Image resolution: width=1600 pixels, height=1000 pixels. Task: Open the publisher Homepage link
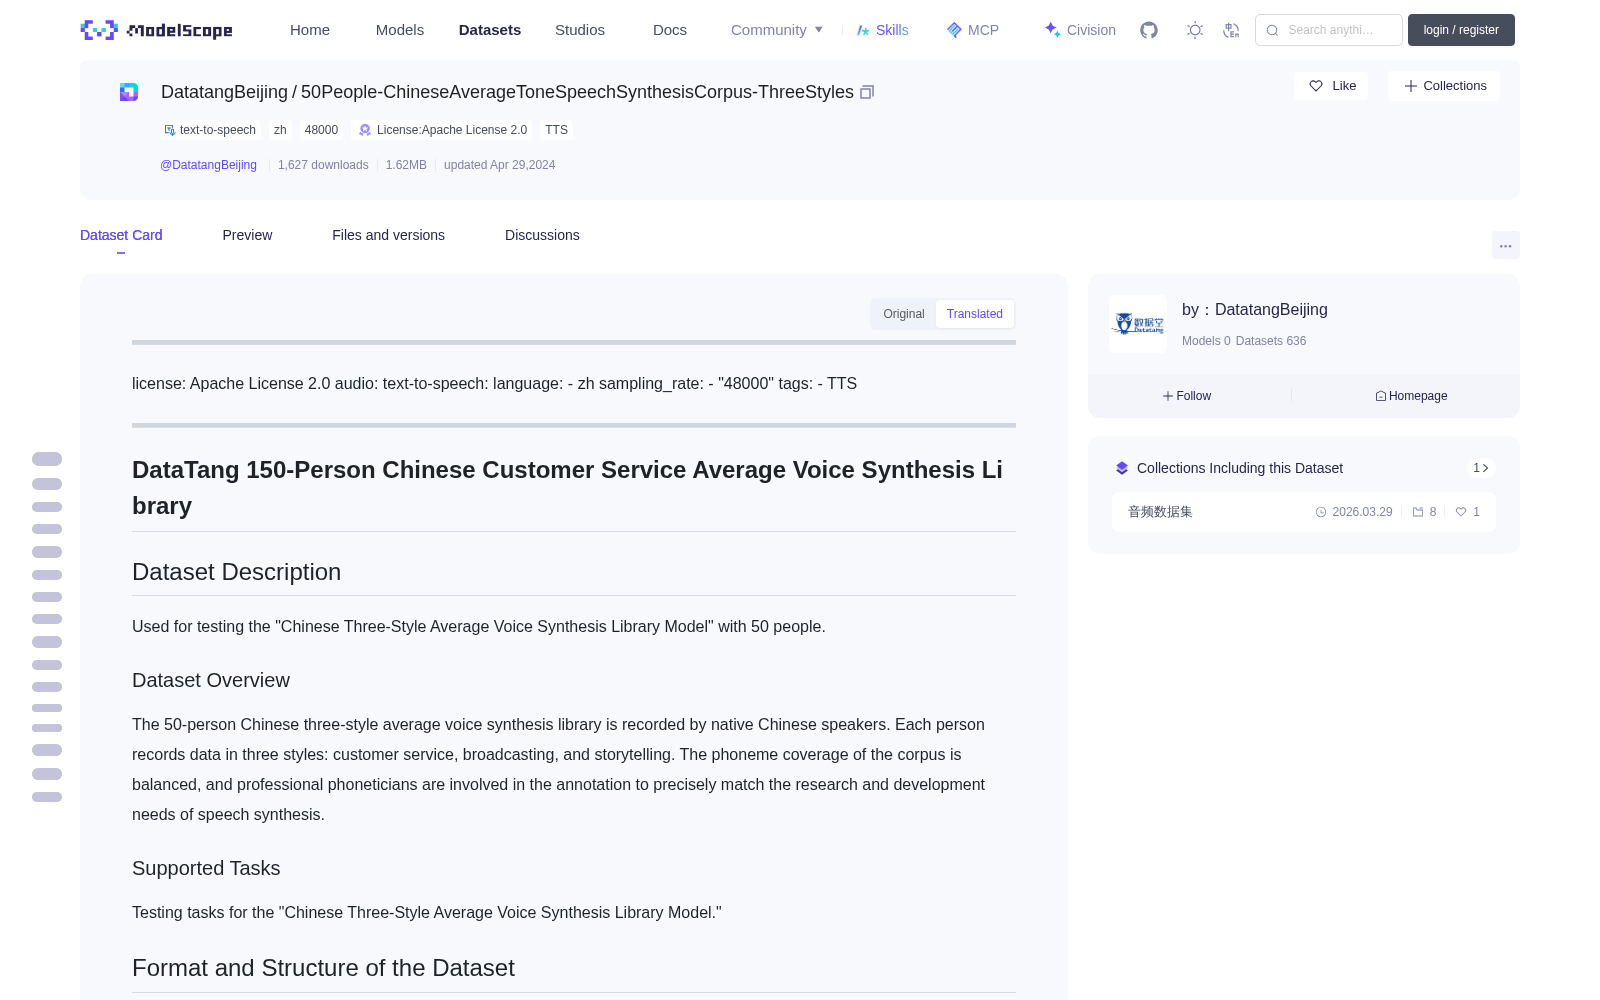pyautogui.click(x=1411, y=396)
